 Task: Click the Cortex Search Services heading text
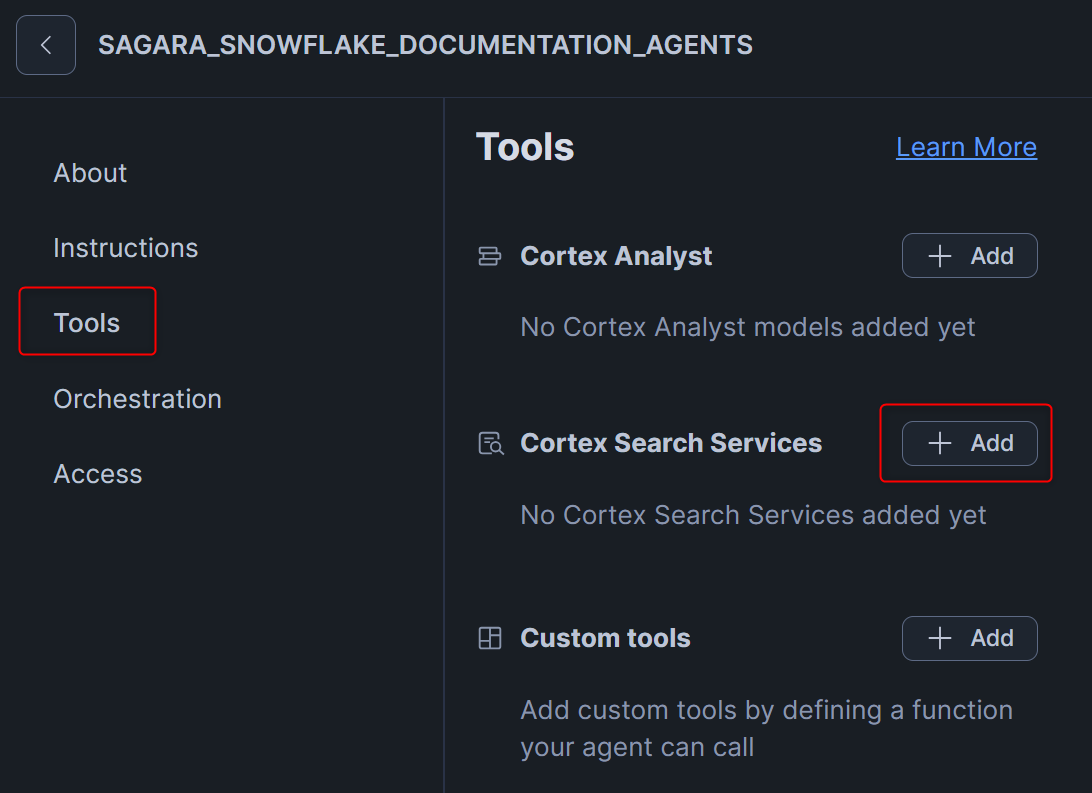[671, 443]
